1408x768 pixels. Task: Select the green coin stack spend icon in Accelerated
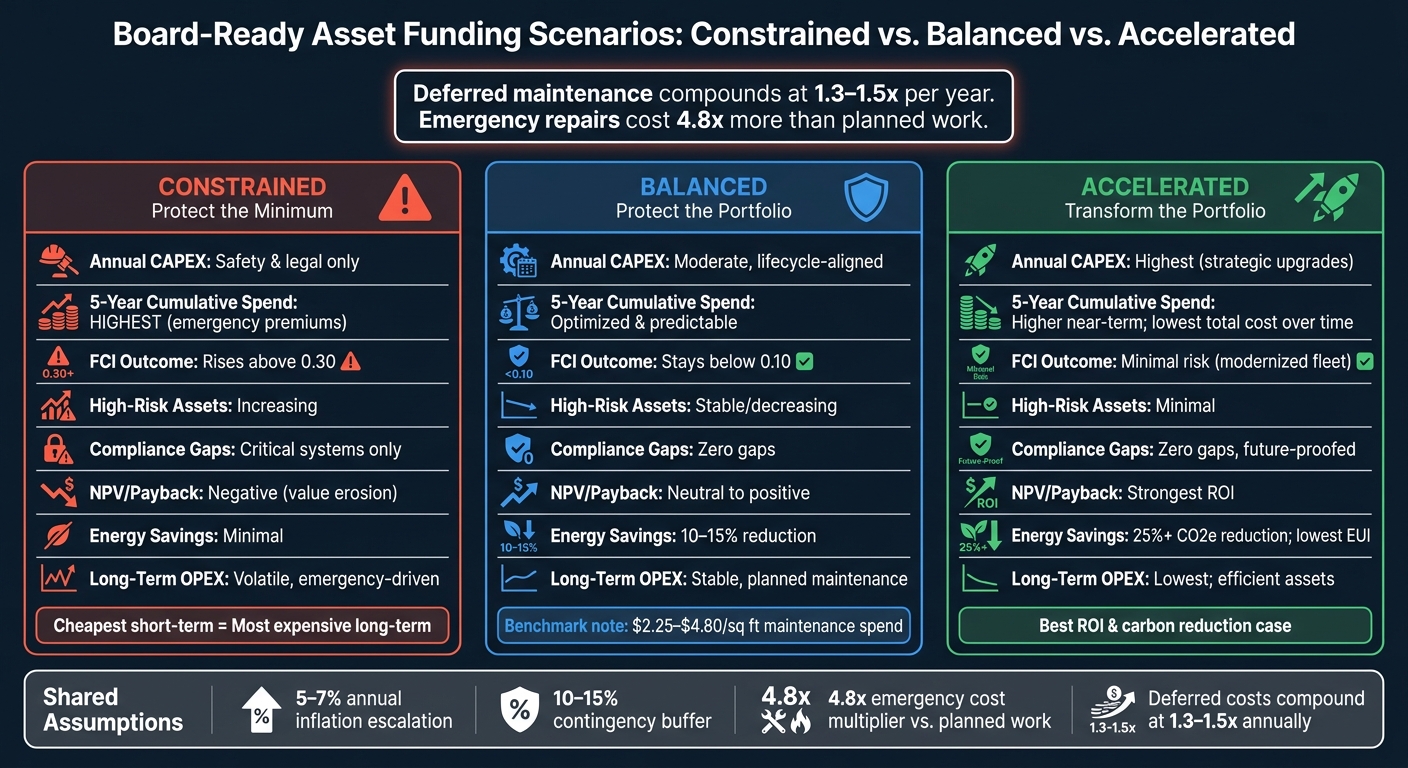pos(980,312)
